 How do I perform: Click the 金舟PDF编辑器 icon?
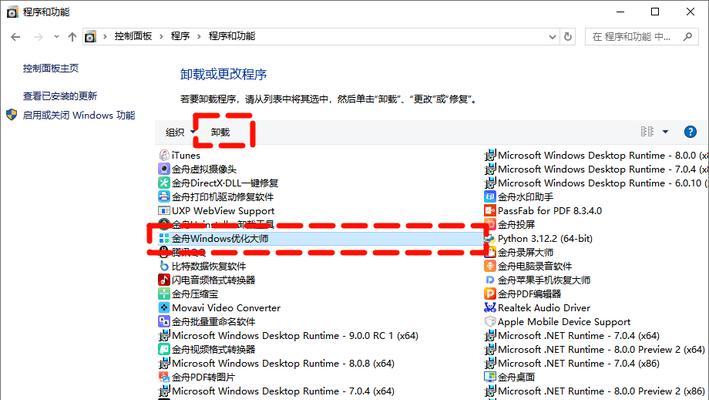coord(490,294)
